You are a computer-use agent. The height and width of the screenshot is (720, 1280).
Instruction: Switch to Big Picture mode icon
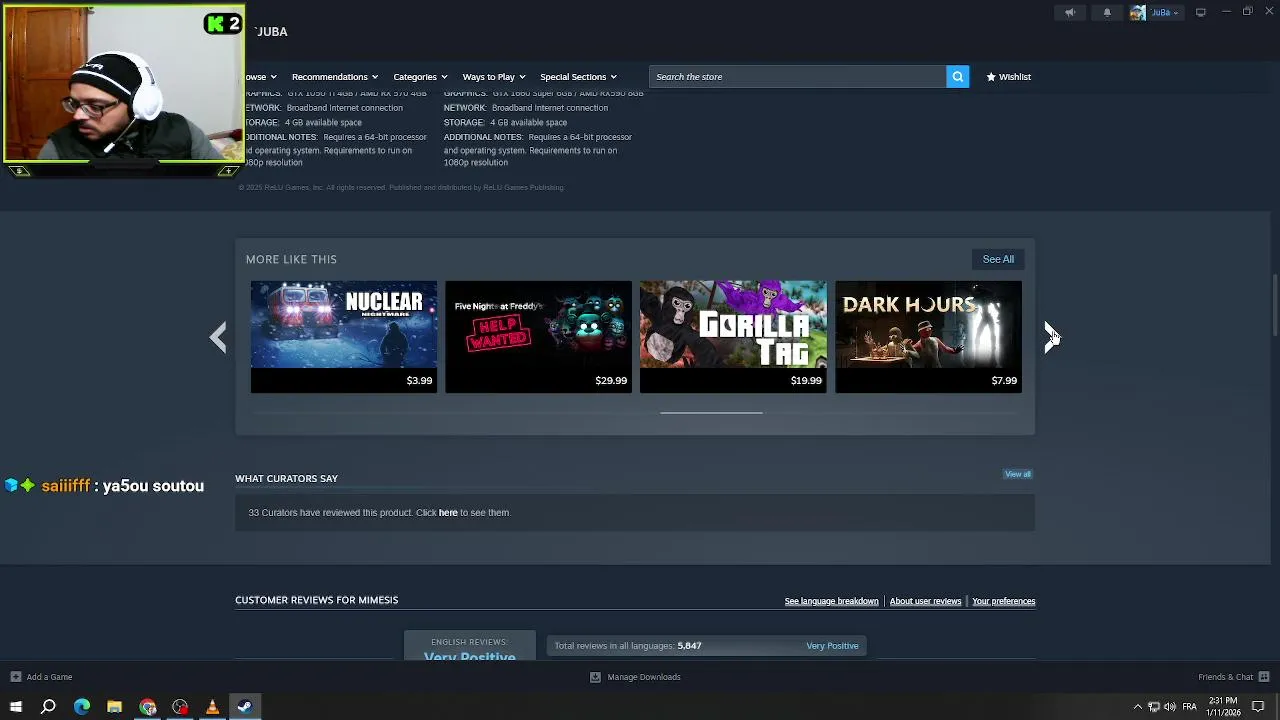coord(1201,12)
